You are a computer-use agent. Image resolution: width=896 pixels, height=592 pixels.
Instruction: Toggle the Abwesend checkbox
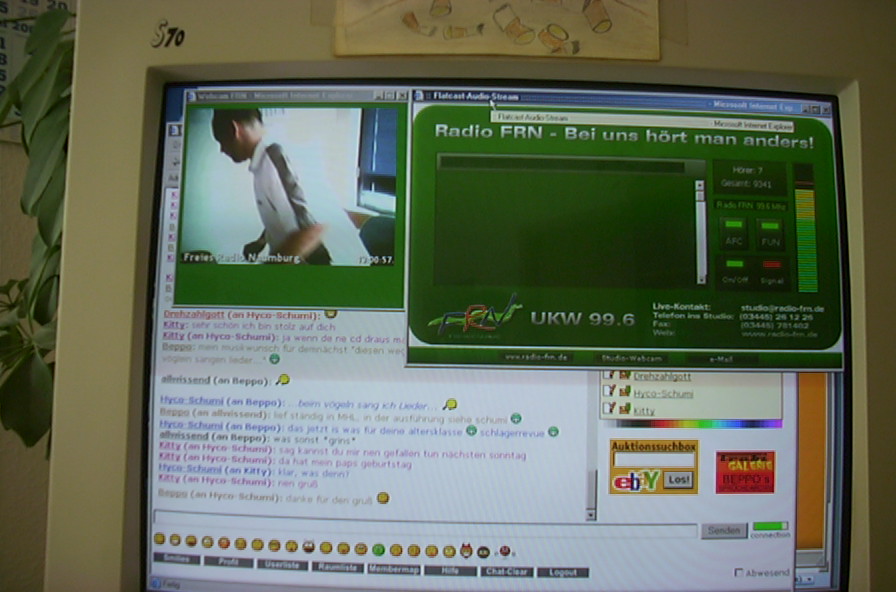pyautogui.click(x=739, y=573)
